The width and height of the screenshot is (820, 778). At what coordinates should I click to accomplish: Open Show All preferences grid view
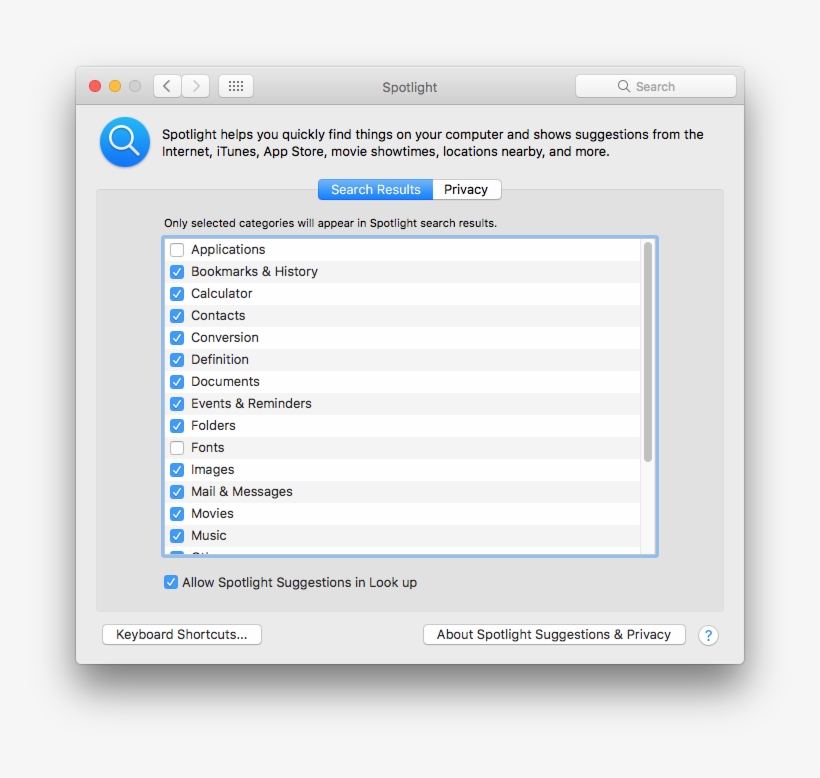pyautogui.click(x=235, y=85)
